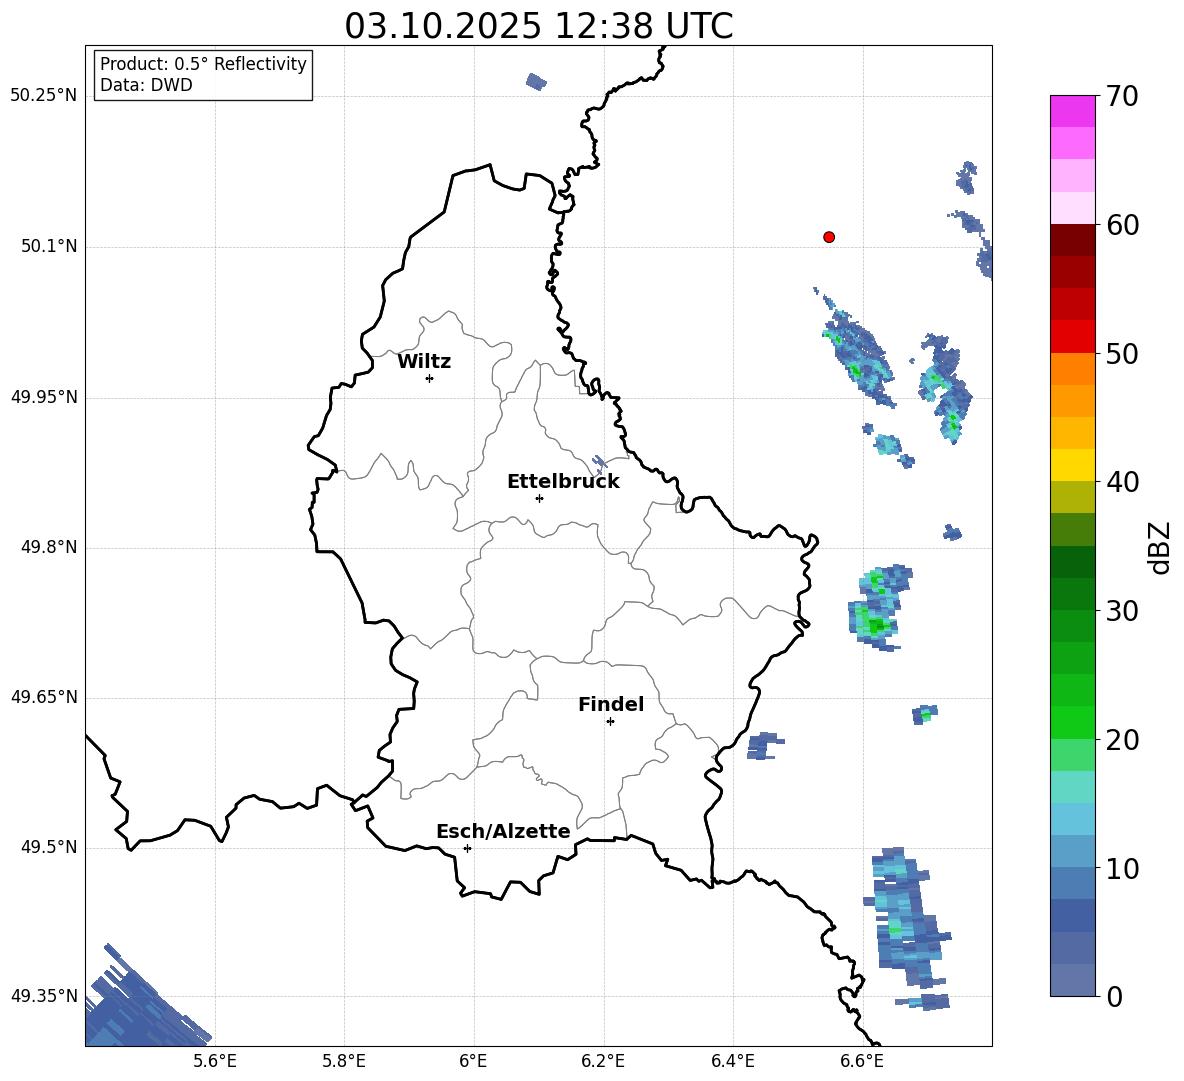Pick the yellow swatch just above 40

coord(1072,465)
